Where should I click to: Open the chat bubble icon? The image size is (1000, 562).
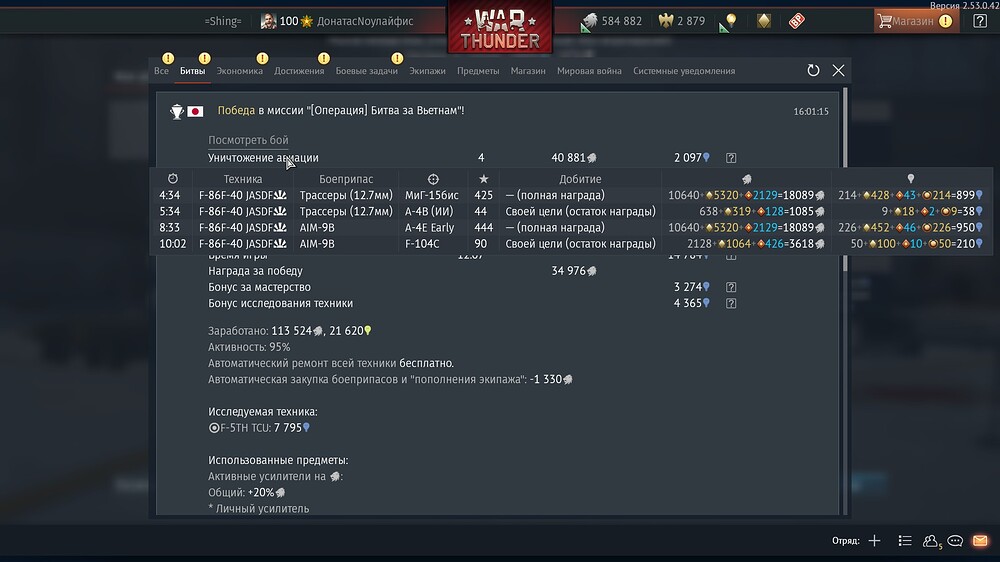(955, 541)
